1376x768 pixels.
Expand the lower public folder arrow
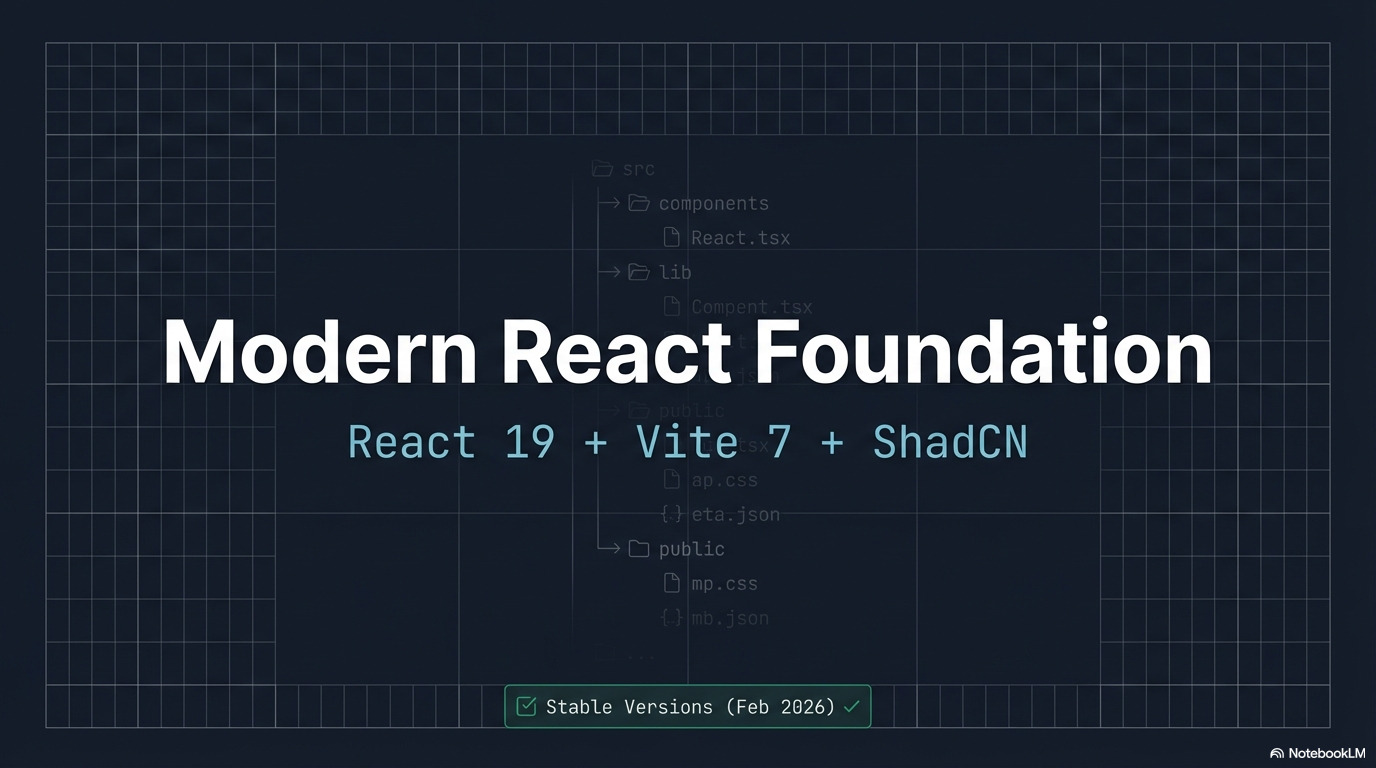click(x=612, y=548)
